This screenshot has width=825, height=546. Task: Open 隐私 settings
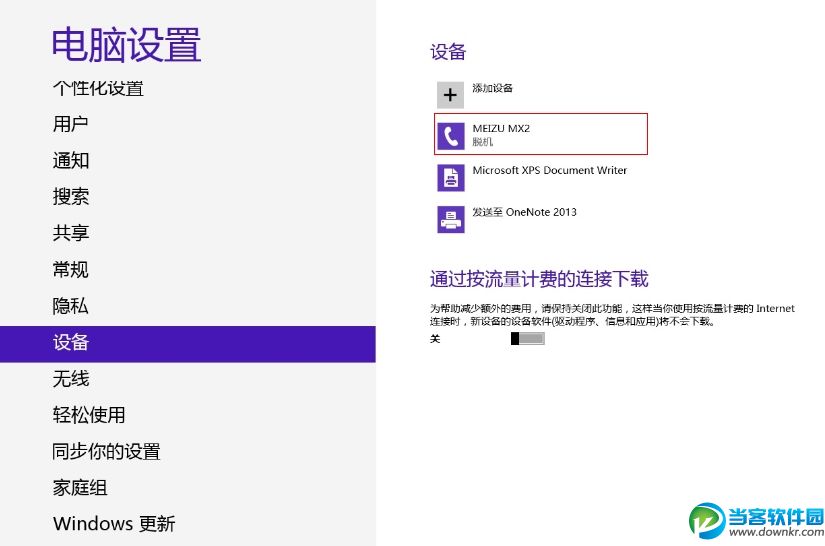(x=71, y=306)
